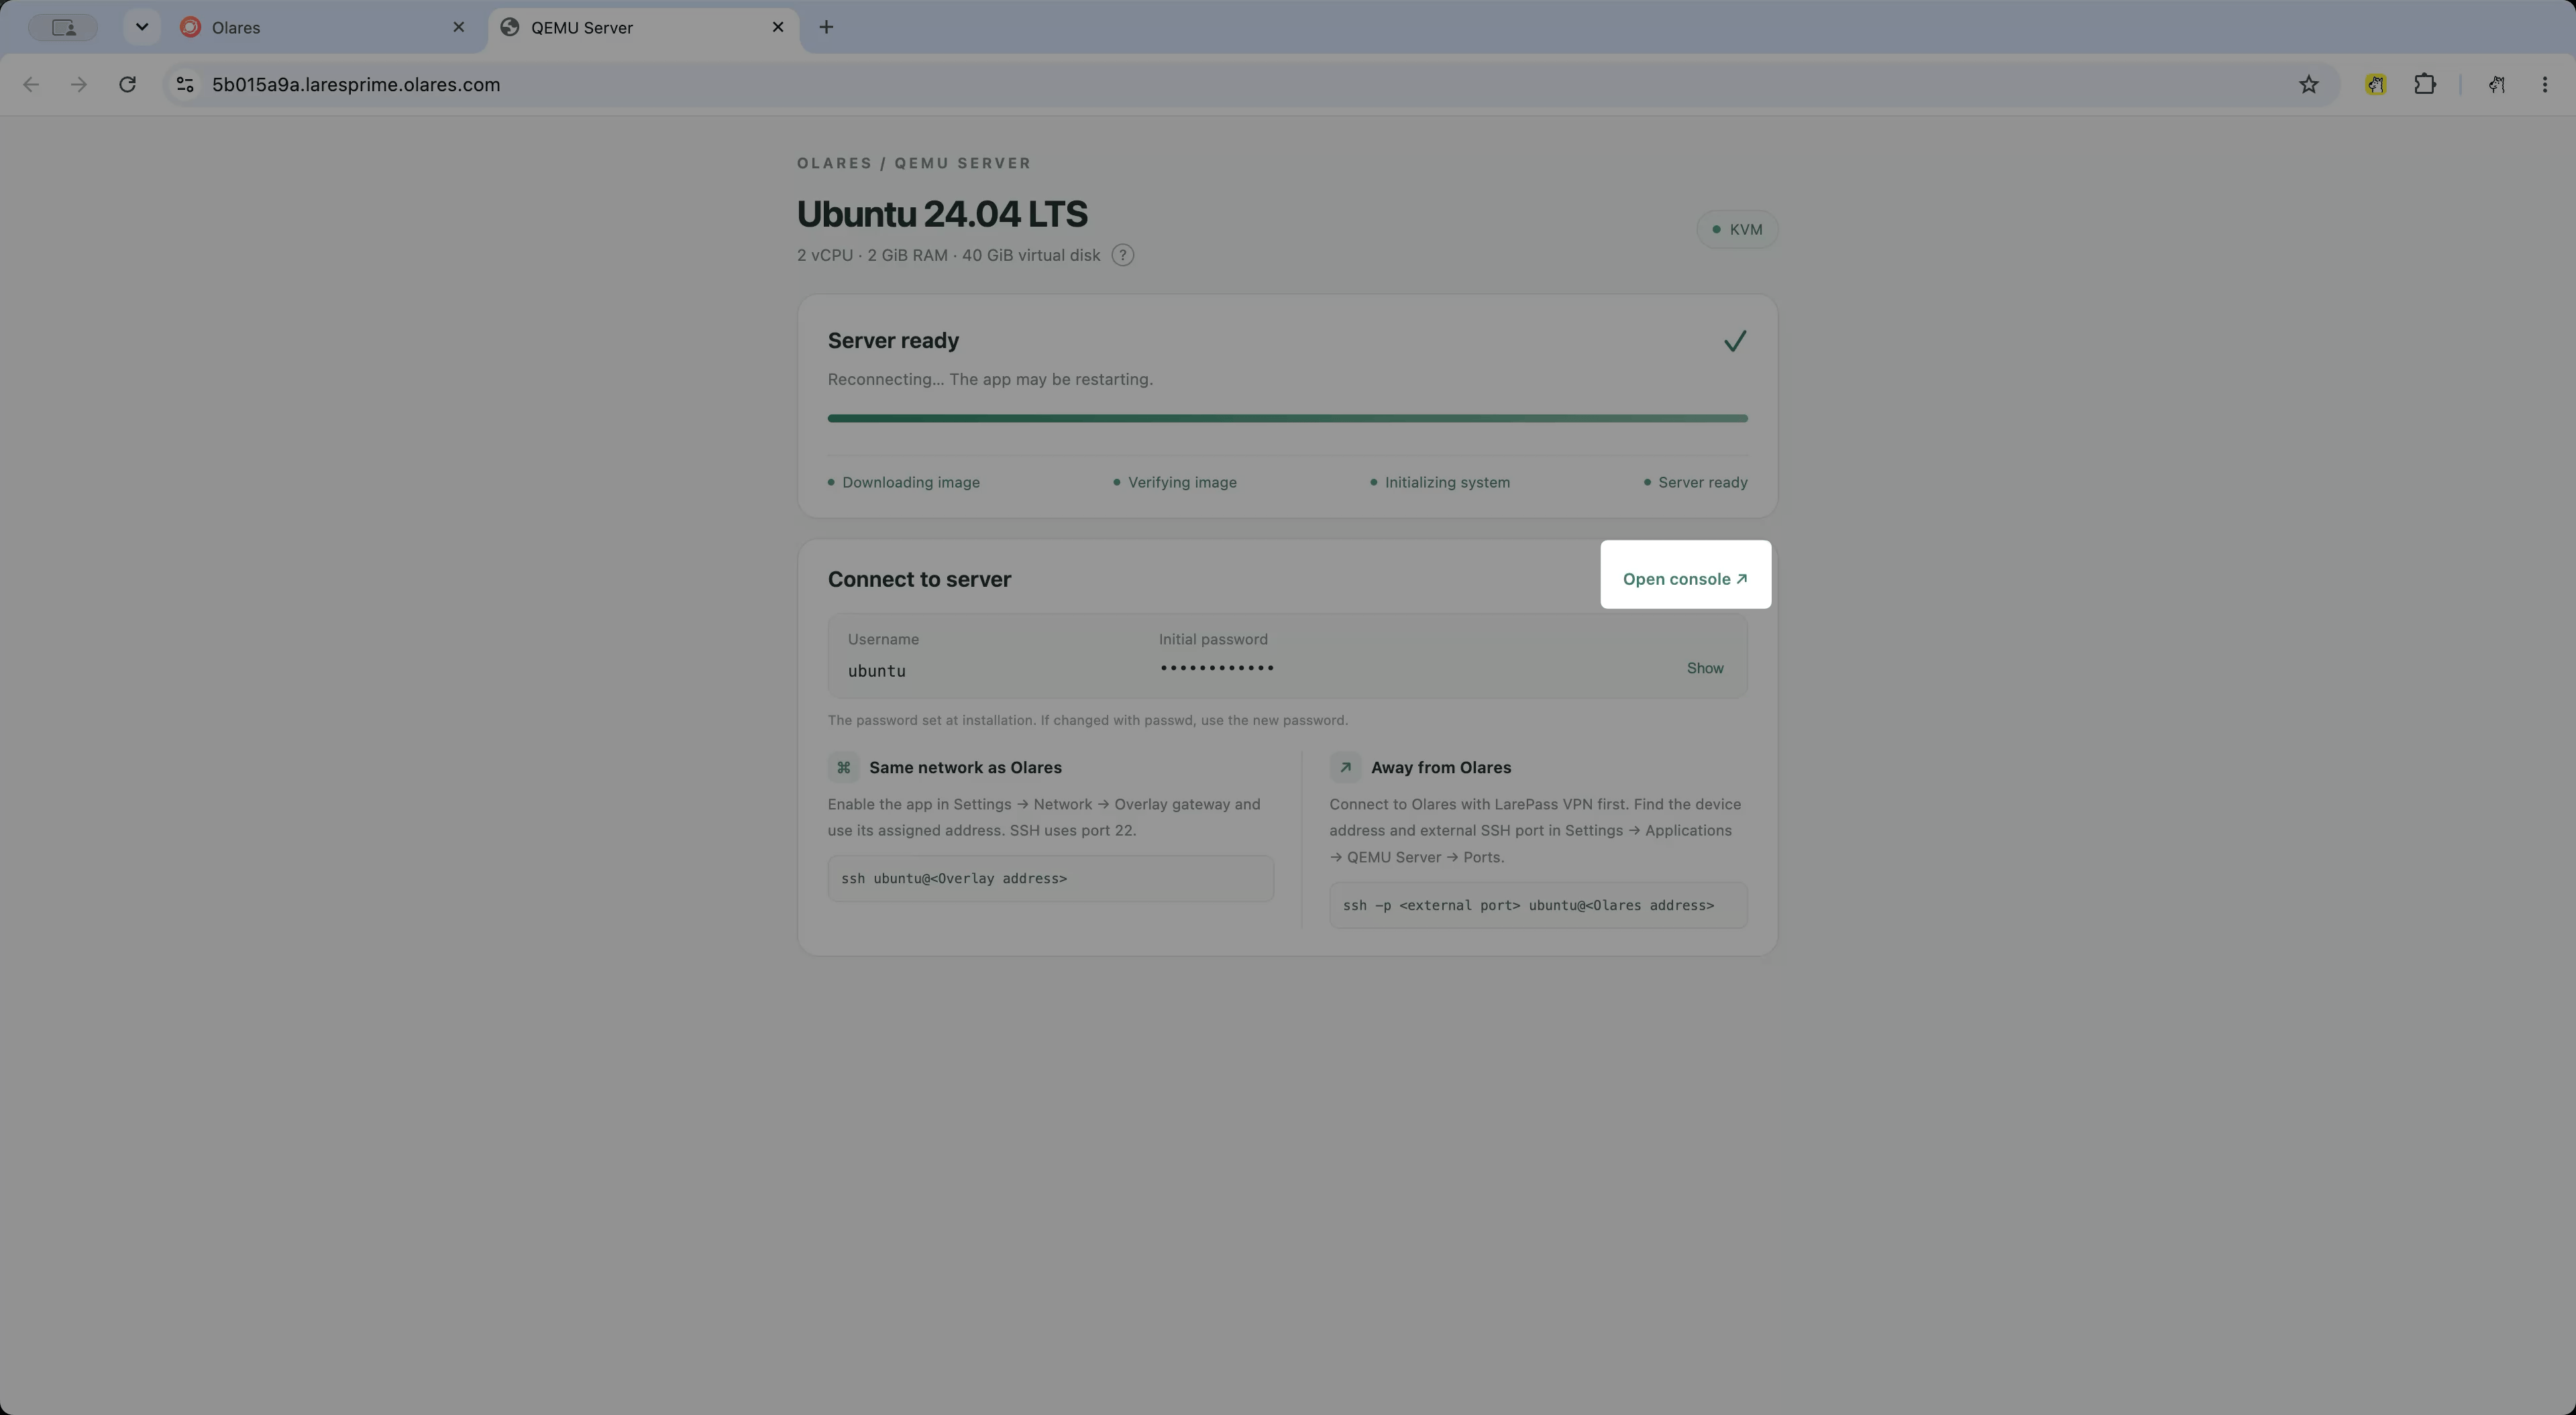This screenshot has height=1415, width=2576.
Task: Close the Olares tab
Action: 459,27
